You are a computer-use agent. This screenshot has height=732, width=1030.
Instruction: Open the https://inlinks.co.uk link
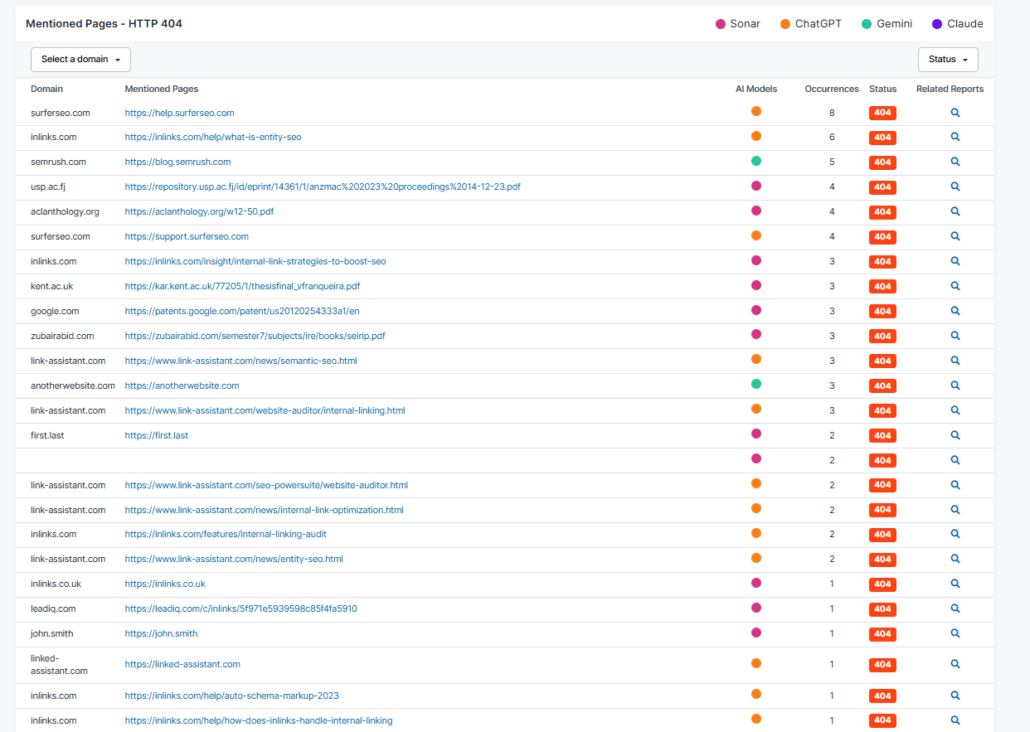(165, 584)
